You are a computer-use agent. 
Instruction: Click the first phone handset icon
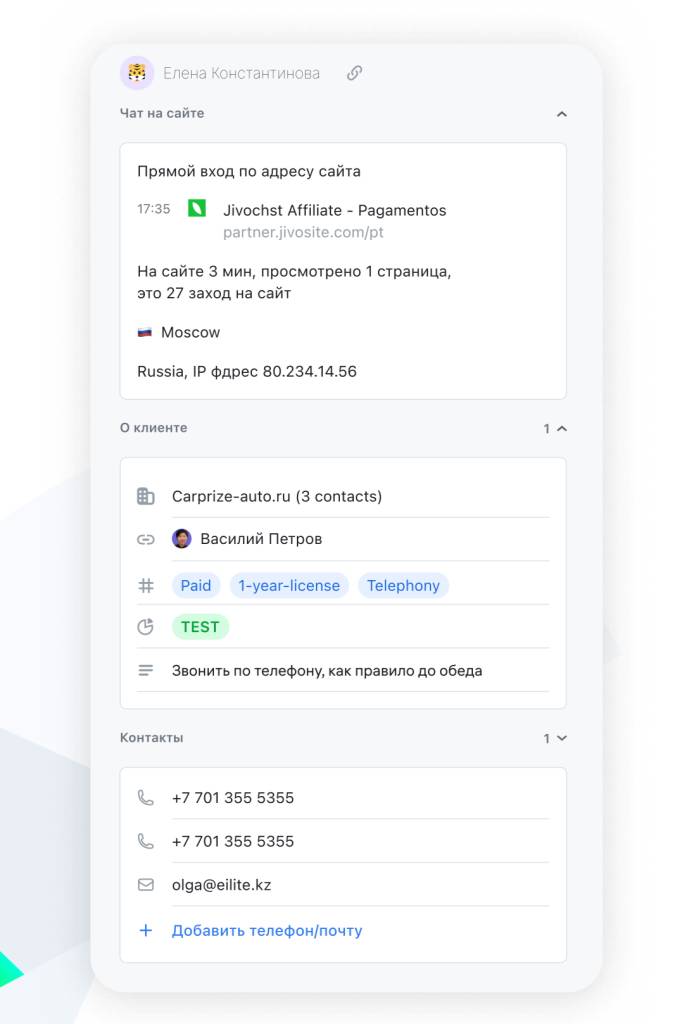(146, 798)
